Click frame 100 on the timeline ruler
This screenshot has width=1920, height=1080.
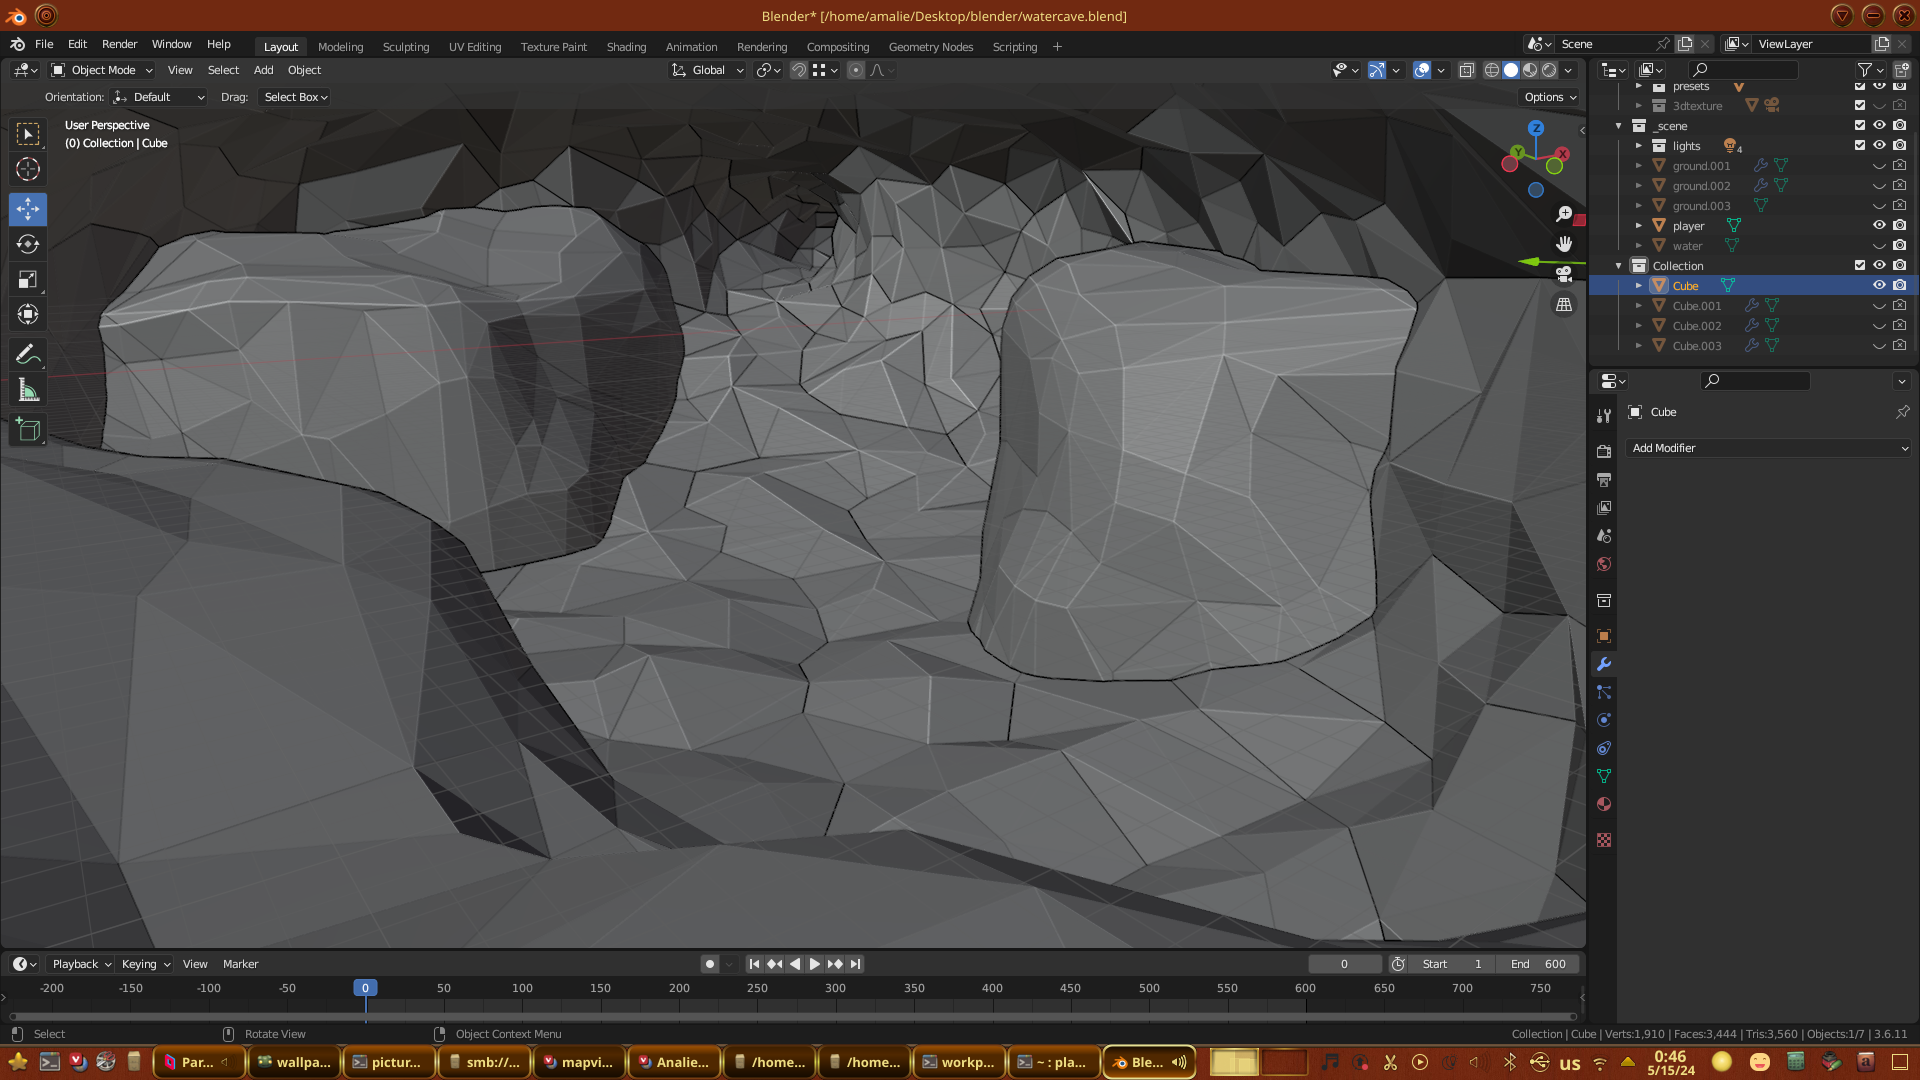pos(522,988)
